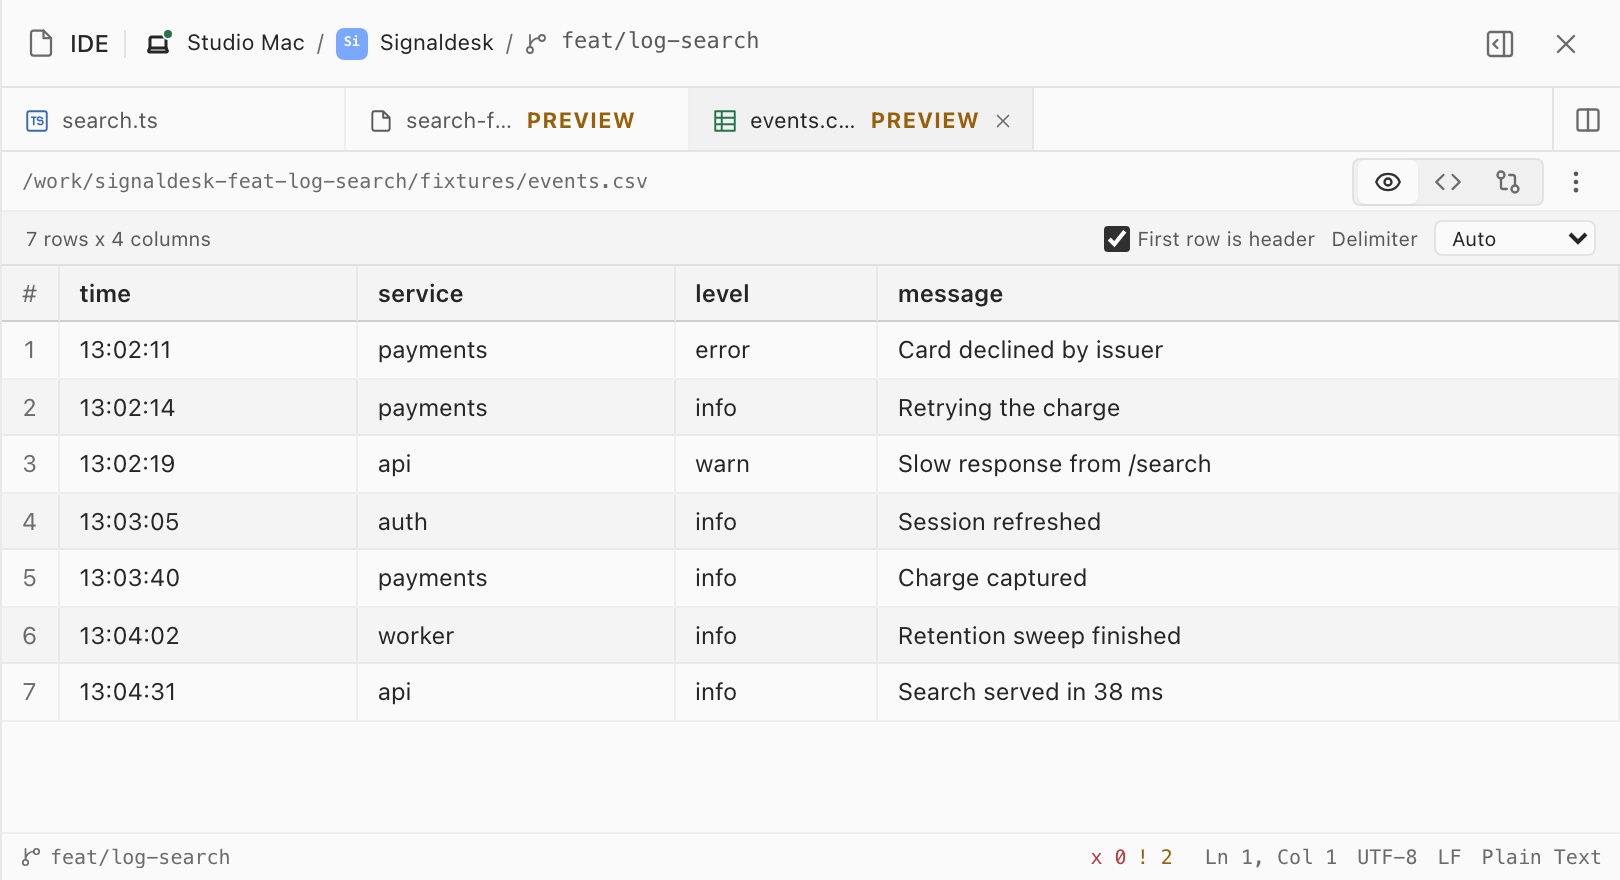Click feat/log-search breadcrumb branch name
Image resolution: width=1620 pixels, height=880 pixels.
(660, 41)
